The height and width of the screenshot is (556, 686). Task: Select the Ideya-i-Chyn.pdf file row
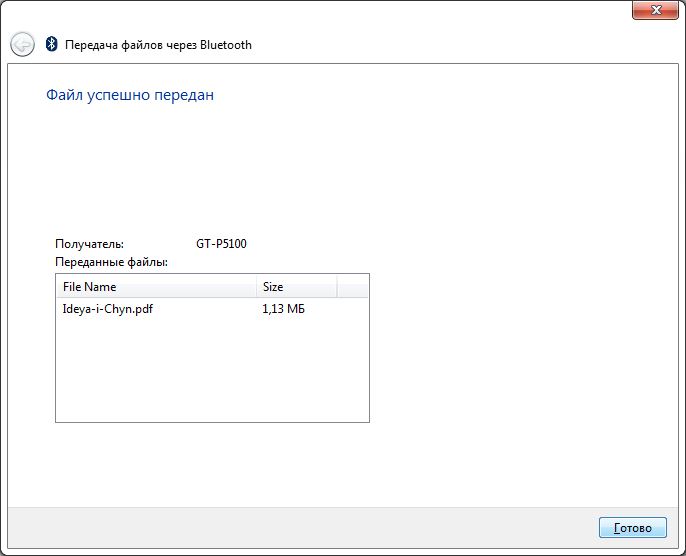[212, 309]
